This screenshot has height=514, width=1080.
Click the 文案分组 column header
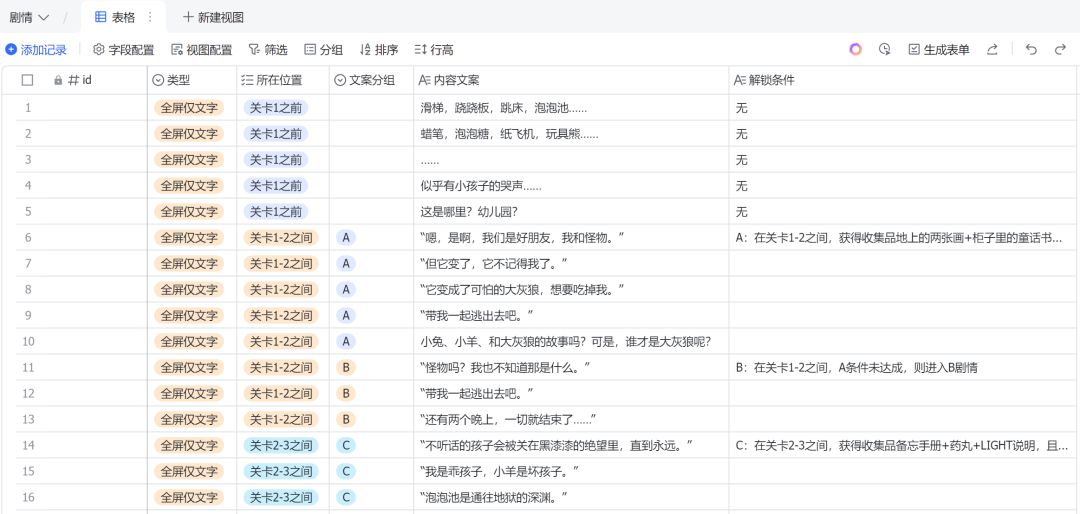click(371, 80)
